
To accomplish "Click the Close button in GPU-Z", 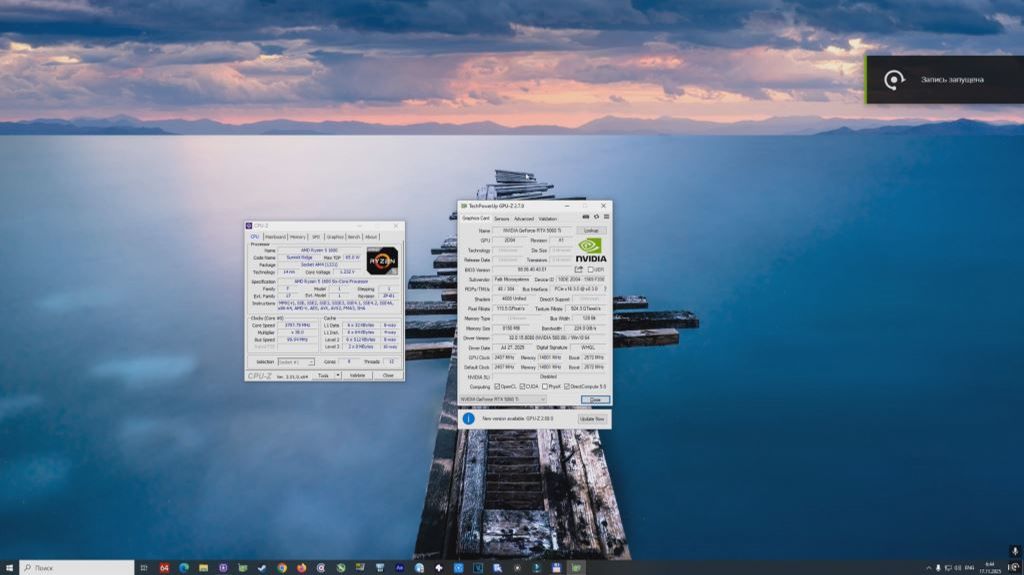I will (x=596, y=399).
